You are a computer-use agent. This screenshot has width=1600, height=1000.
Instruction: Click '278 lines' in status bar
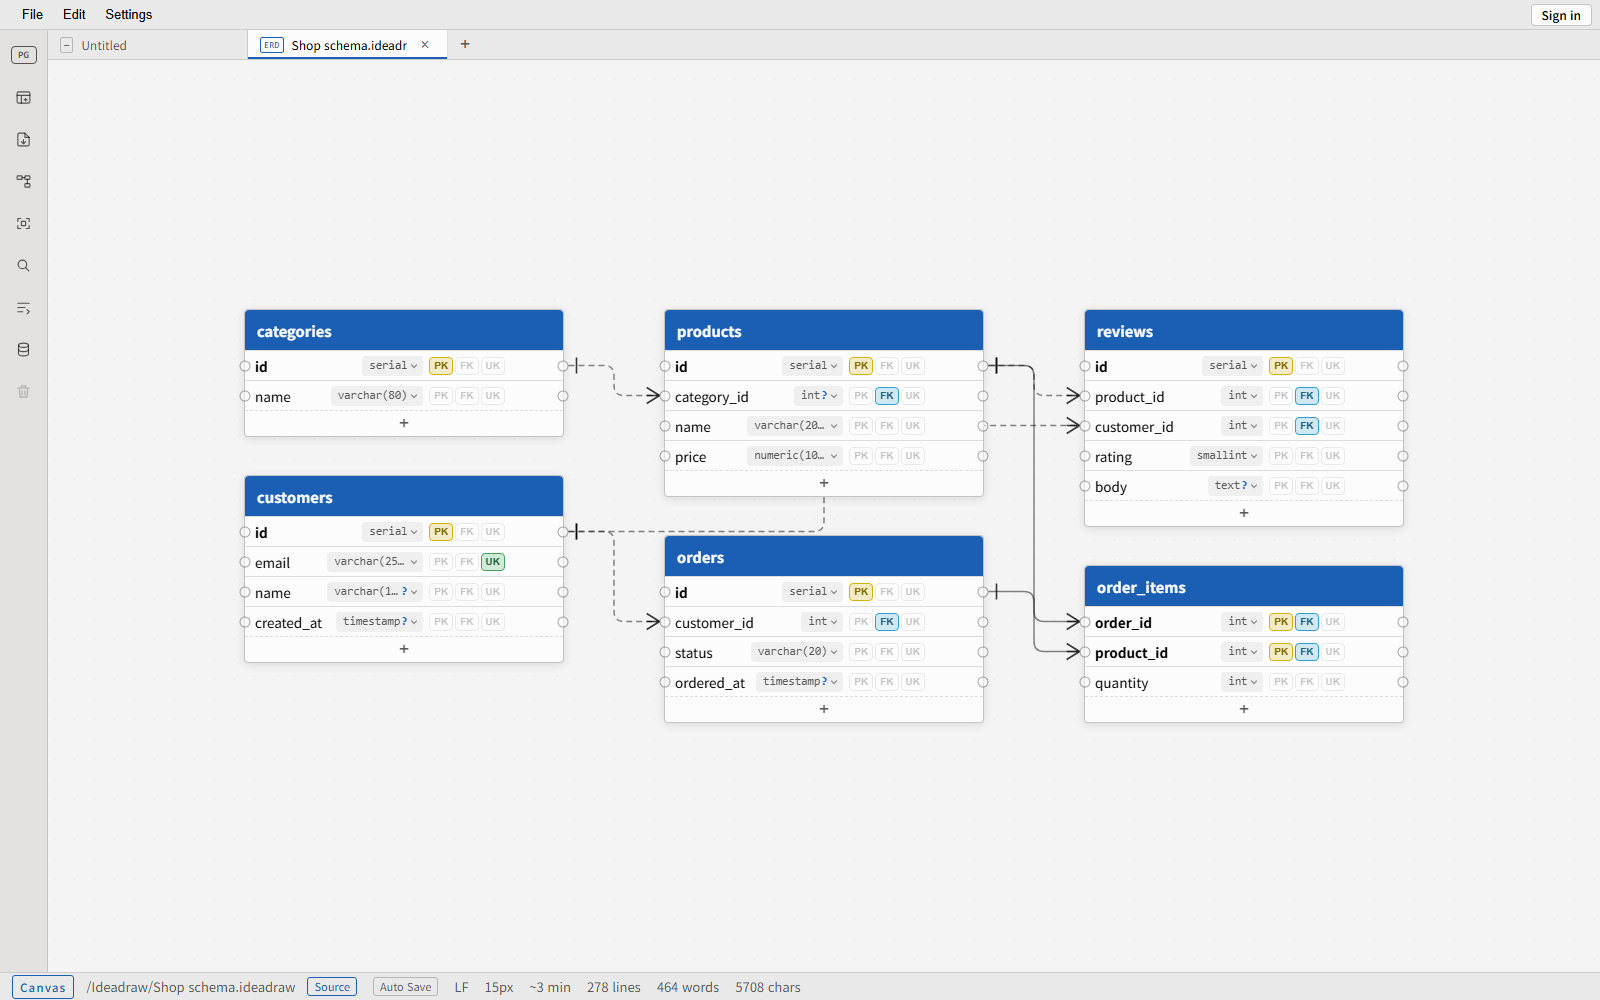[614, 987]
